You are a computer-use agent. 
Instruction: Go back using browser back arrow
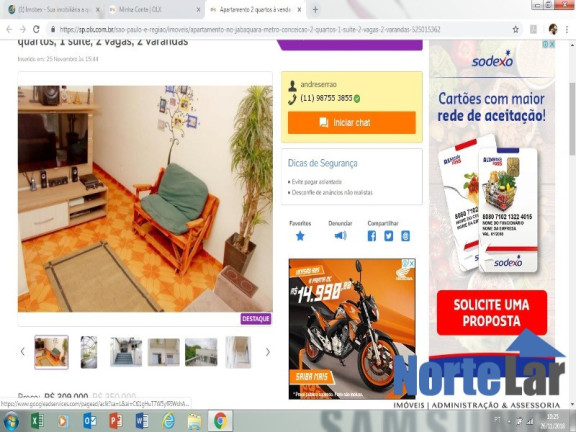click(x=9, y=29)
